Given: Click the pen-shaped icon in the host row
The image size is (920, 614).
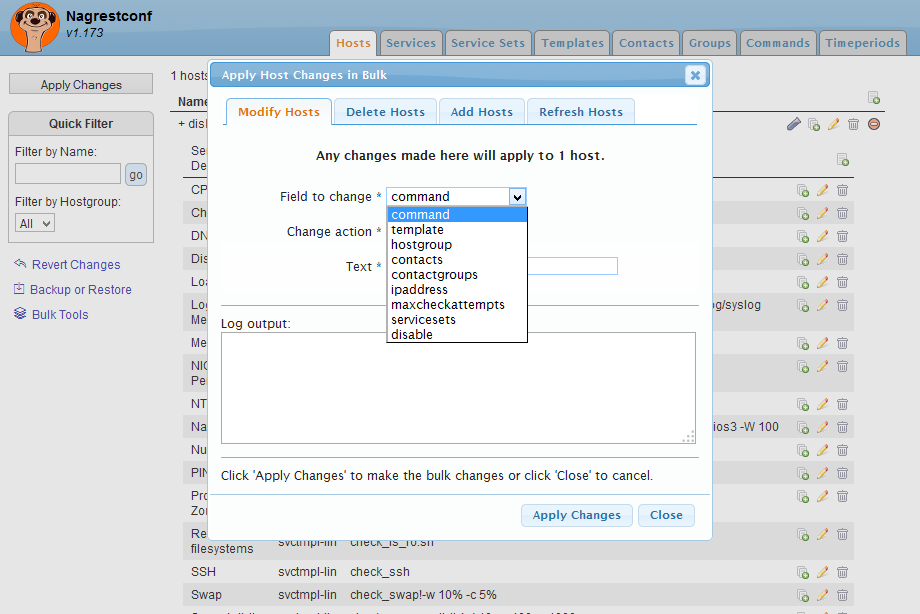Looking at the screenshot, I should pos(793,124).
